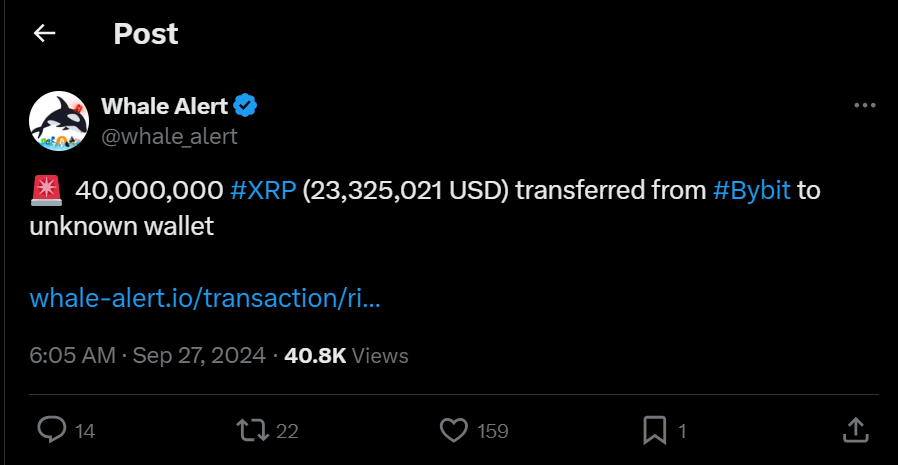The width and height of the screenshot is (898, 465).
Task: Open the #XRP hashtag
Action: (x=263, y=190)
